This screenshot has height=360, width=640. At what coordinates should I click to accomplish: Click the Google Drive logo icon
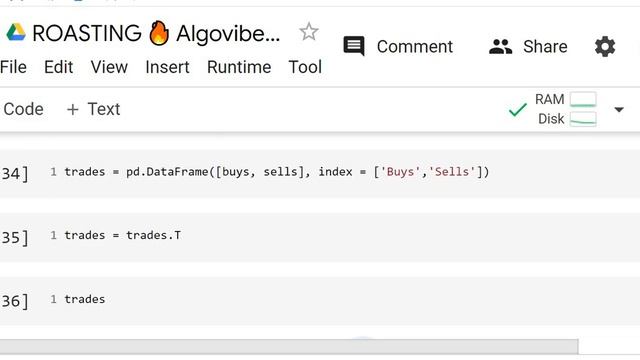[16, 33]
